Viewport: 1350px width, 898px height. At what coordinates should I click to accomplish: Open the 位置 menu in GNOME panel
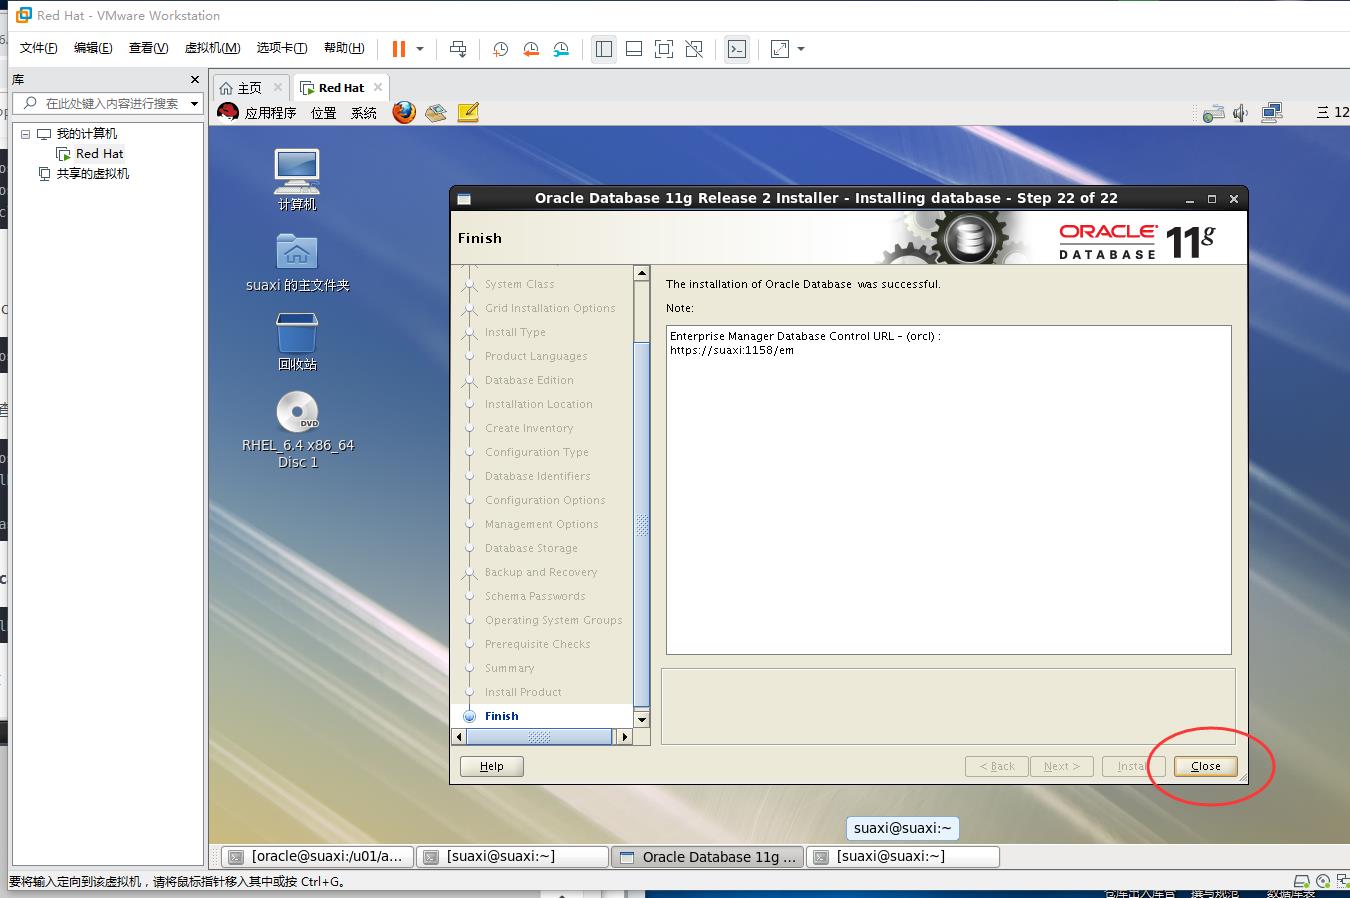tap(323, 113)
